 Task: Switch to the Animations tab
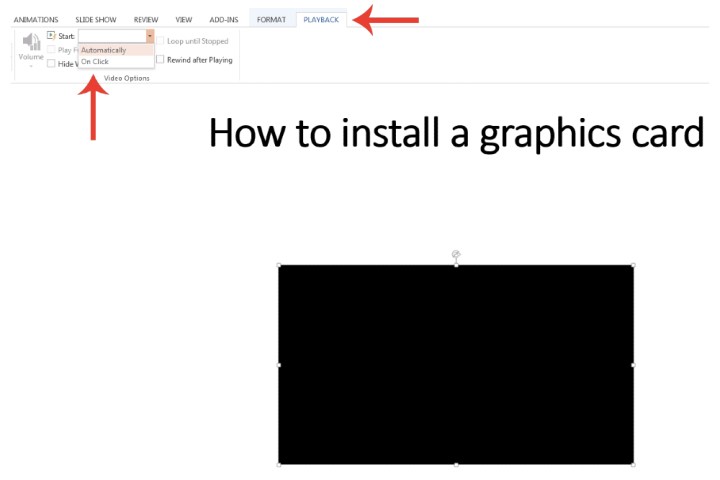point(36,20)
